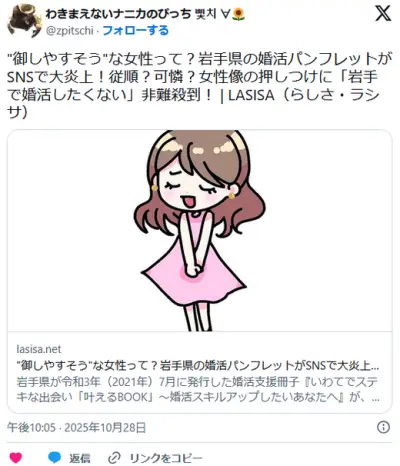Click the フォローする follow link
This screenshot has height=466, width=400.
tap(135, 31)
